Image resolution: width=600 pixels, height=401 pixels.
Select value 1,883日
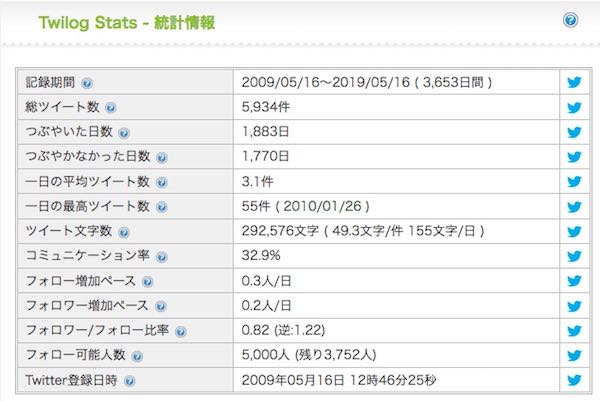point(265,132)
